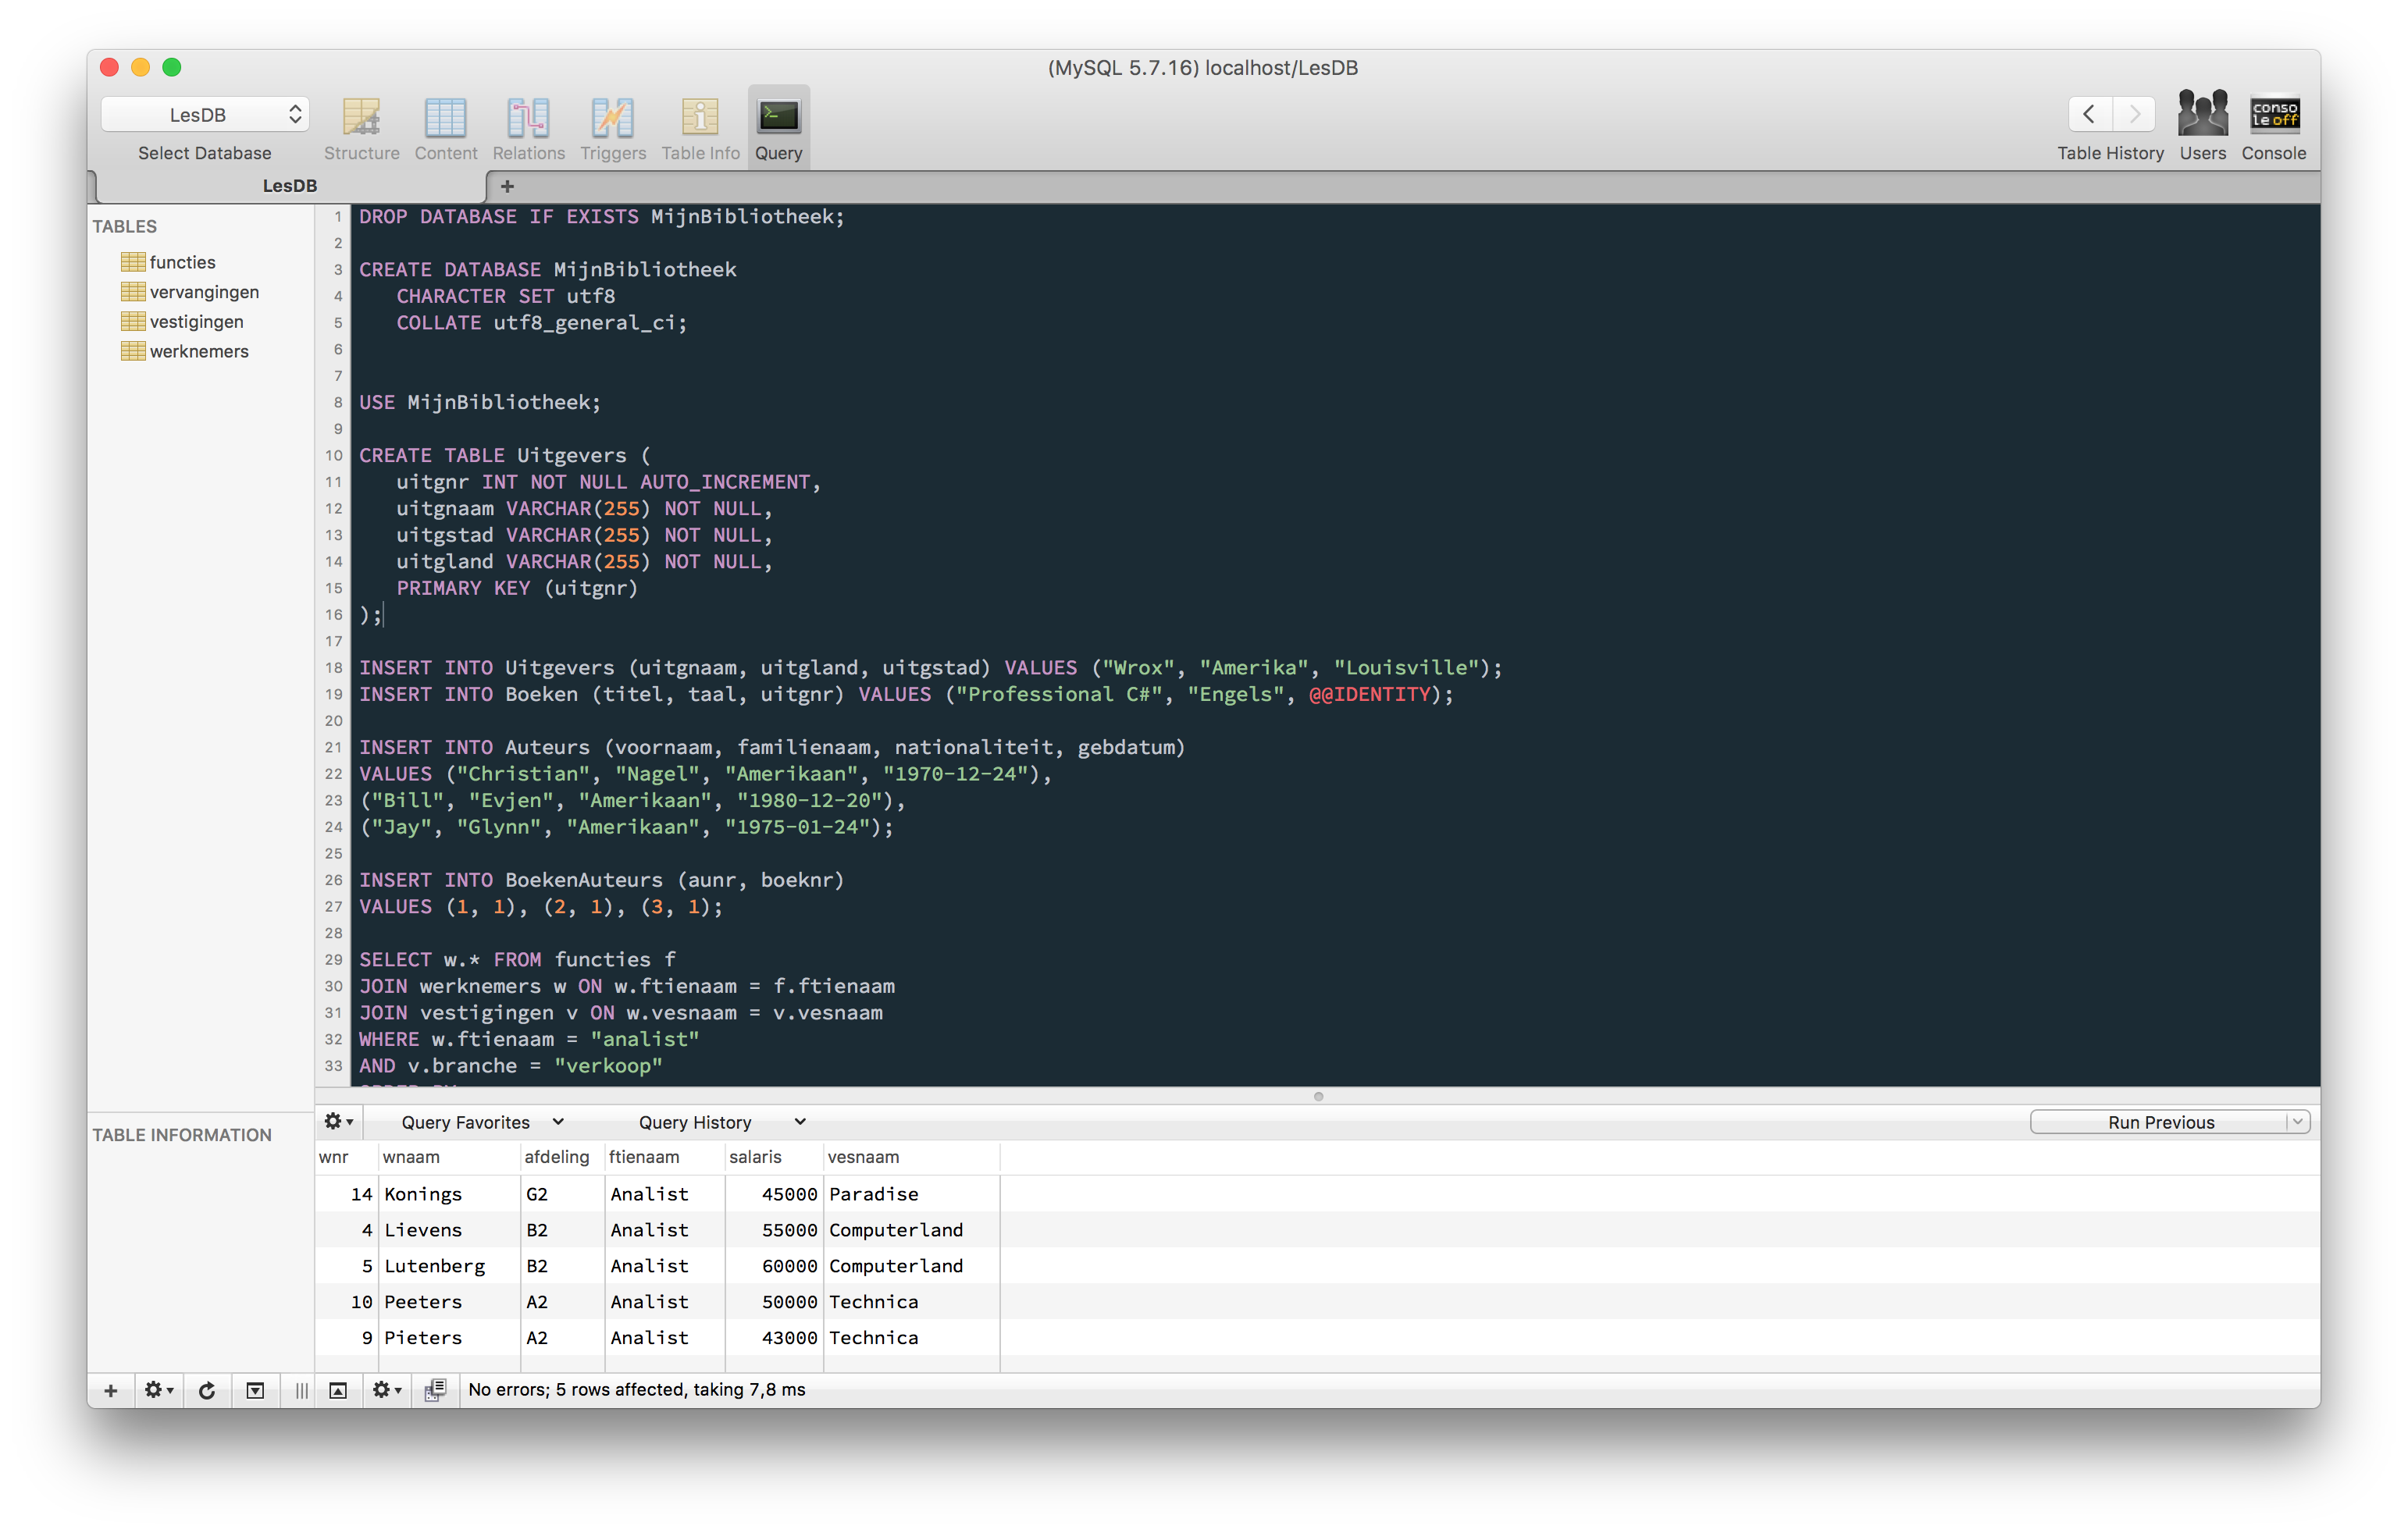This screenshot has width=2408, height=1533.
Task: Open the LesDB database selector
Action: point(205,115)
